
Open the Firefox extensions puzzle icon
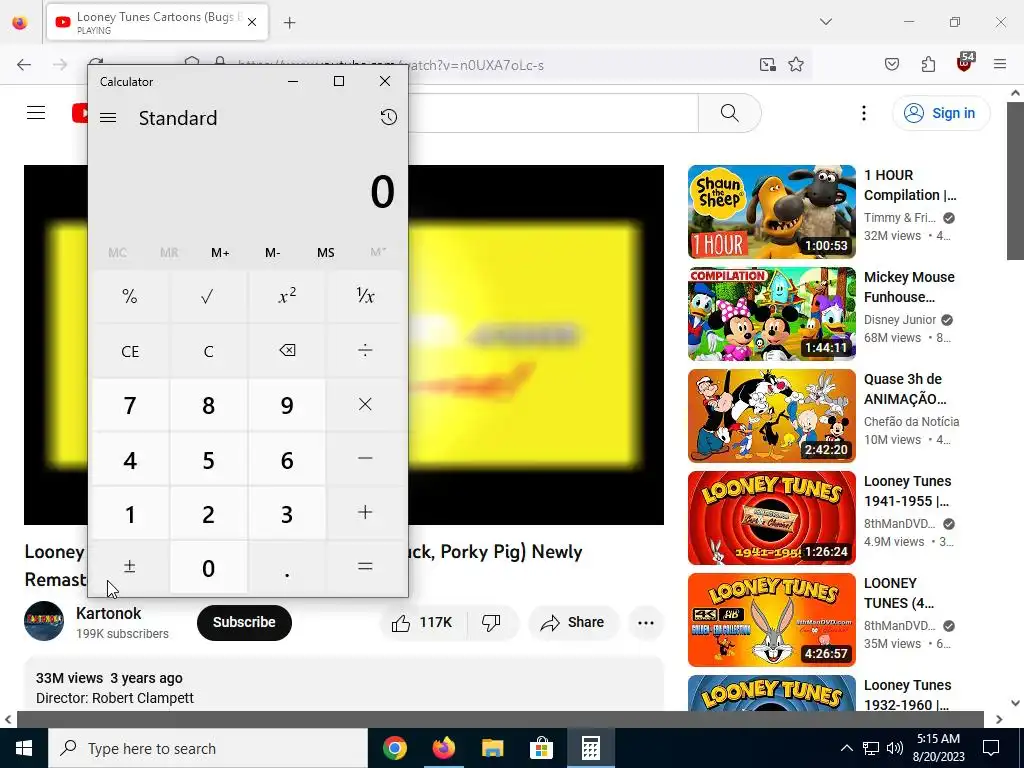(928, 64)
